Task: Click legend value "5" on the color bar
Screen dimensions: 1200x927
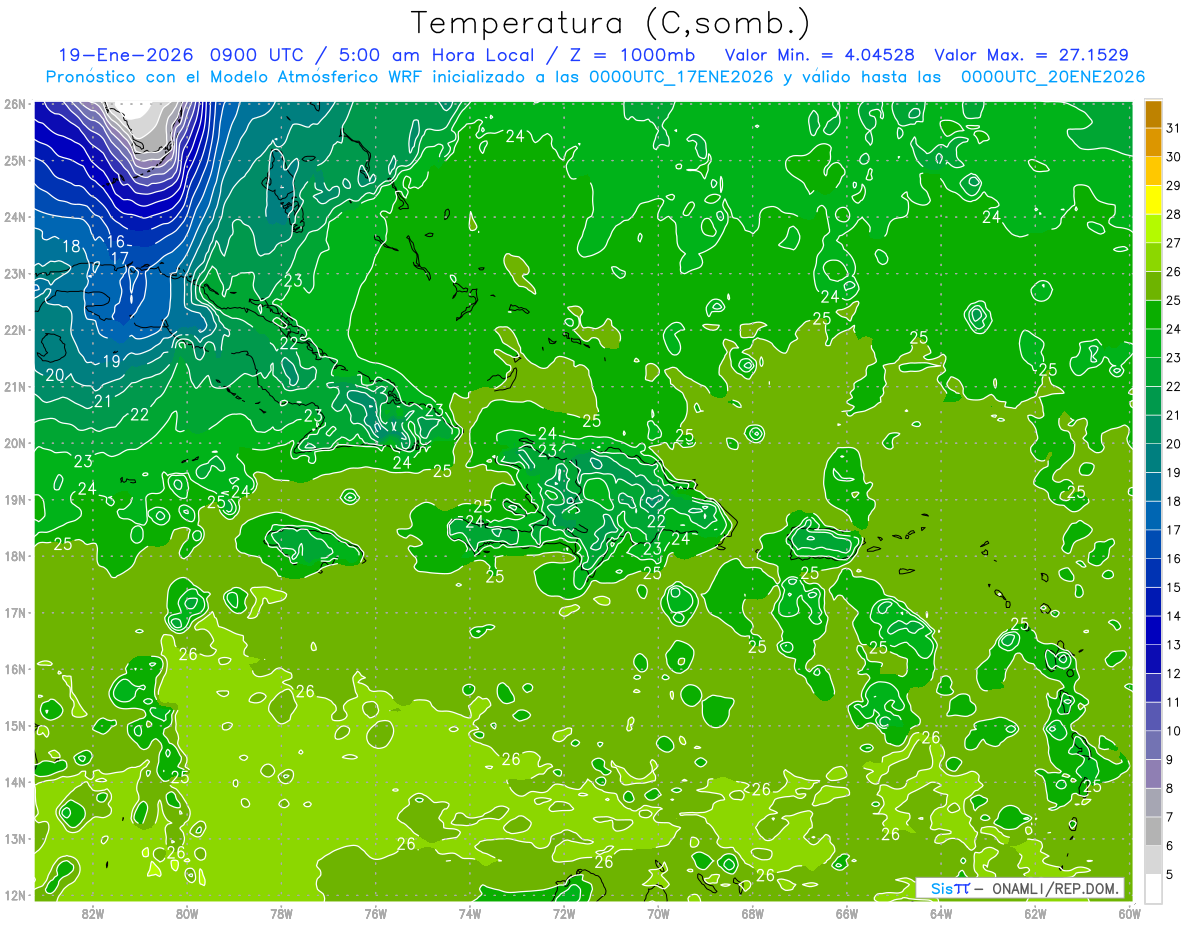Action: tap(1170, 874)
